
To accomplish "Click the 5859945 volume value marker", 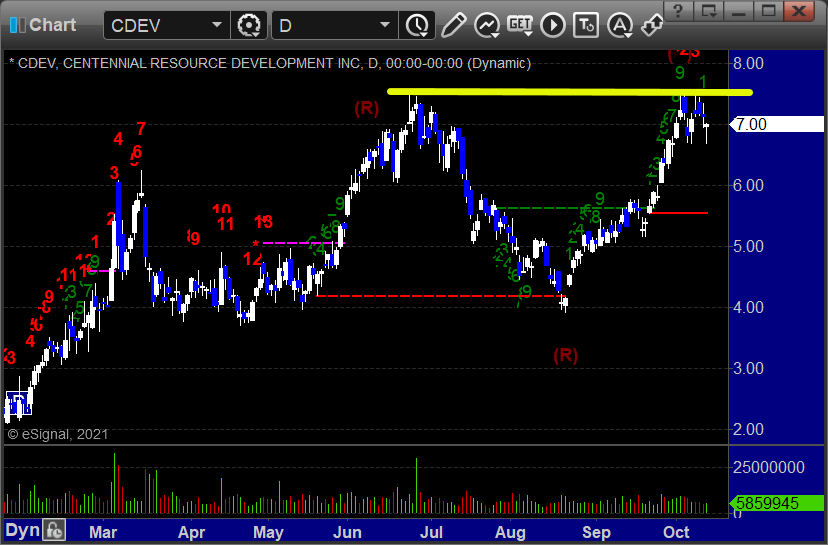I will tap(776, 503).
